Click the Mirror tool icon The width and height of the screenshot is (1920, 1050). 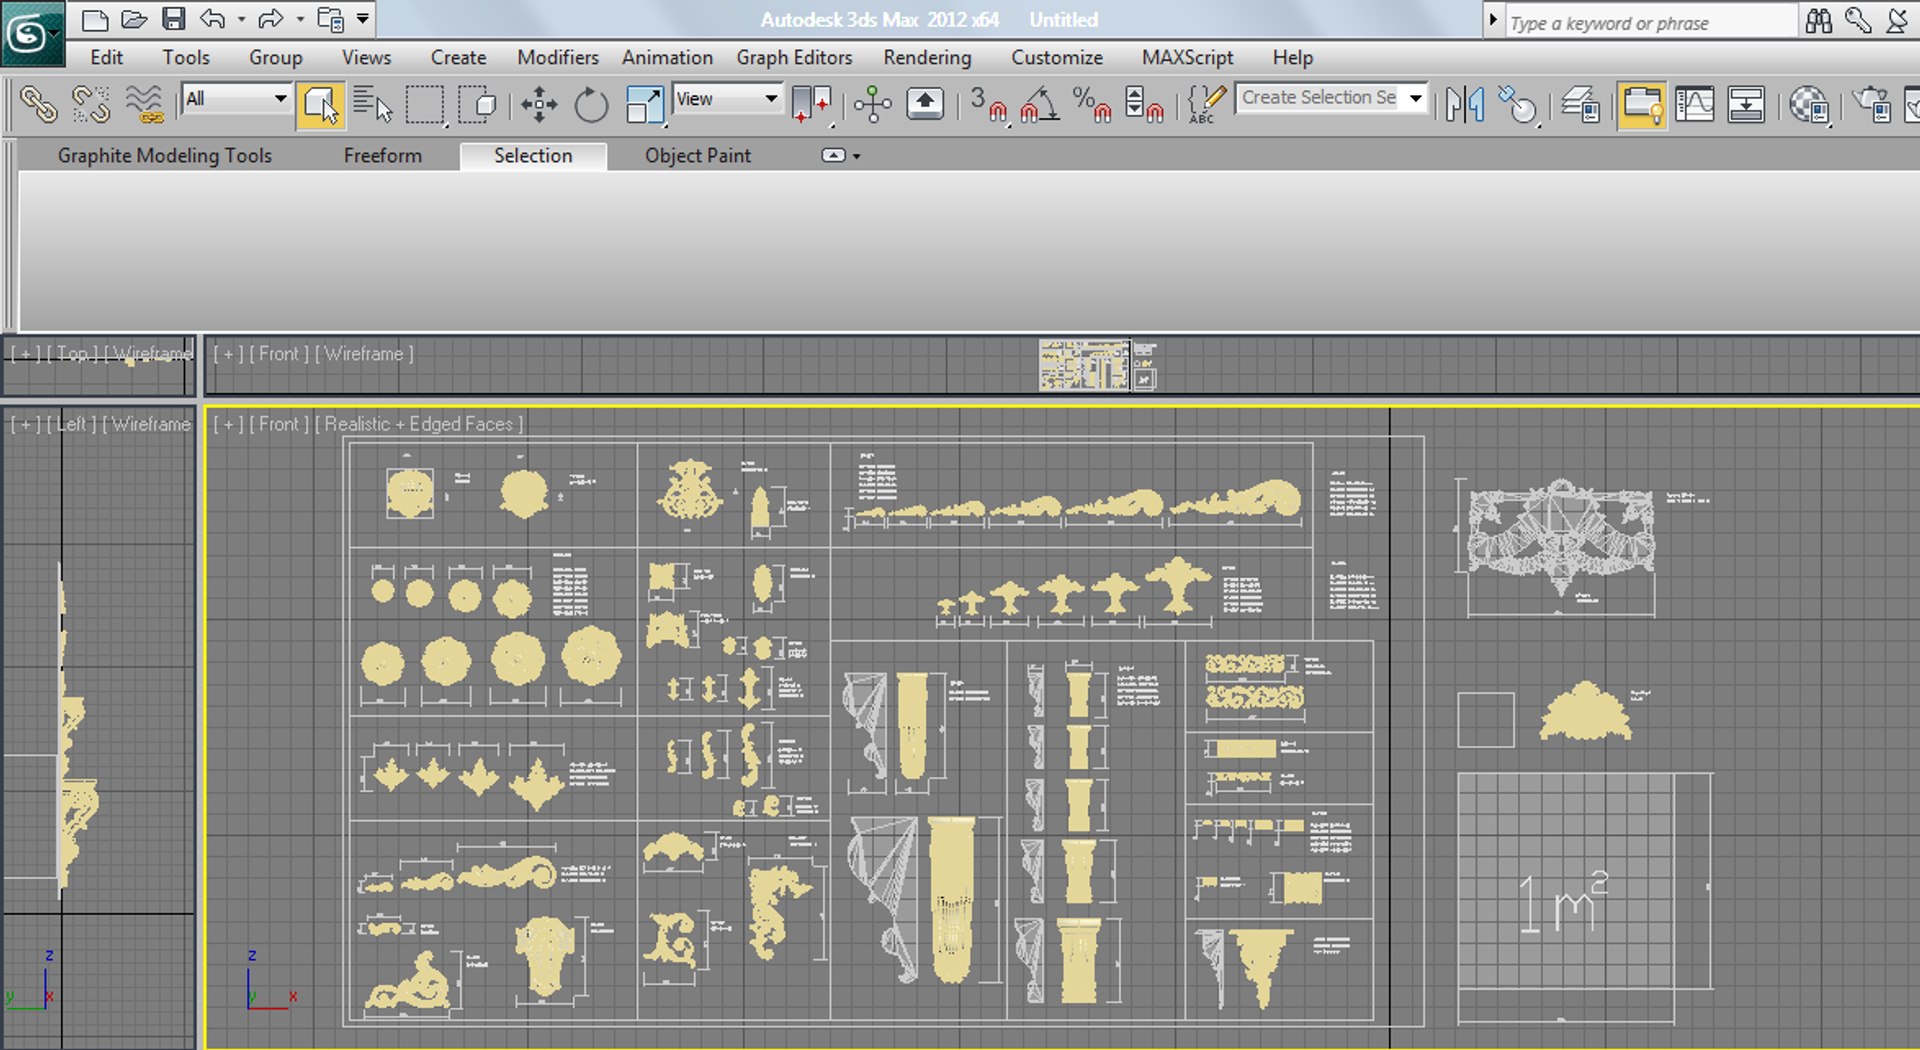click(x=1465, y=104)
